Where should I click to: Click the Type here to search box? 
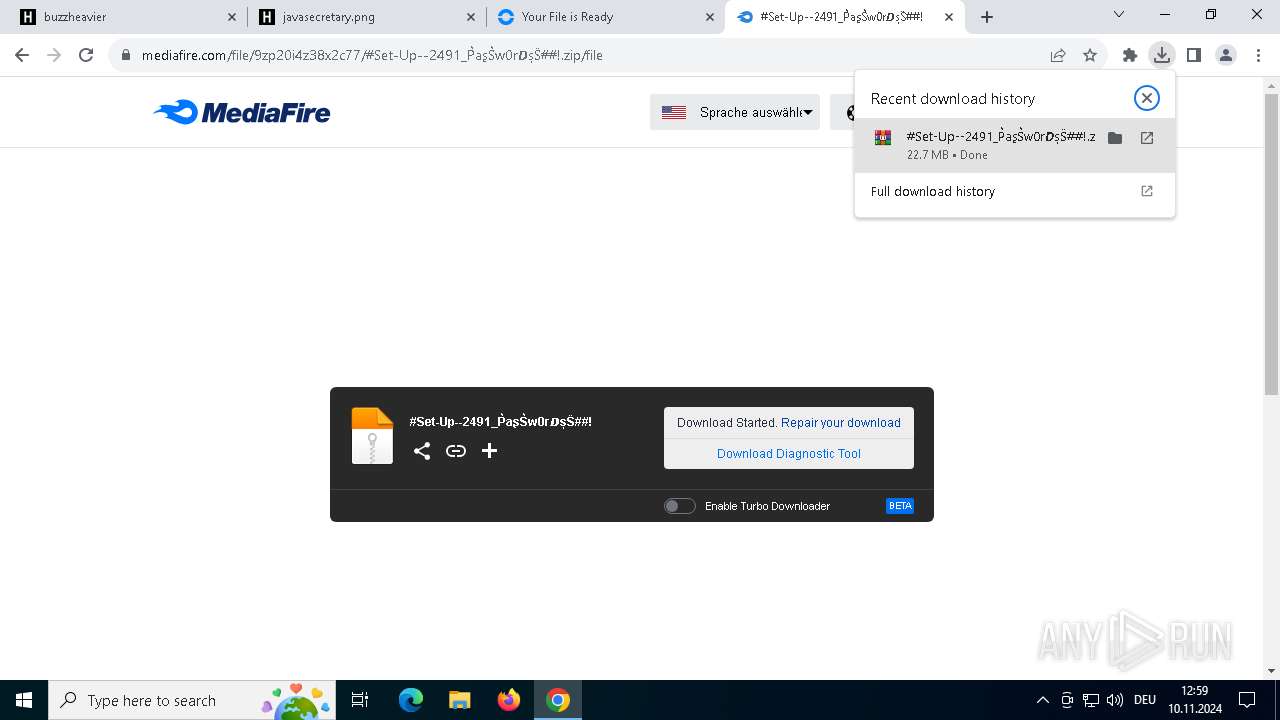coord(194,700)
